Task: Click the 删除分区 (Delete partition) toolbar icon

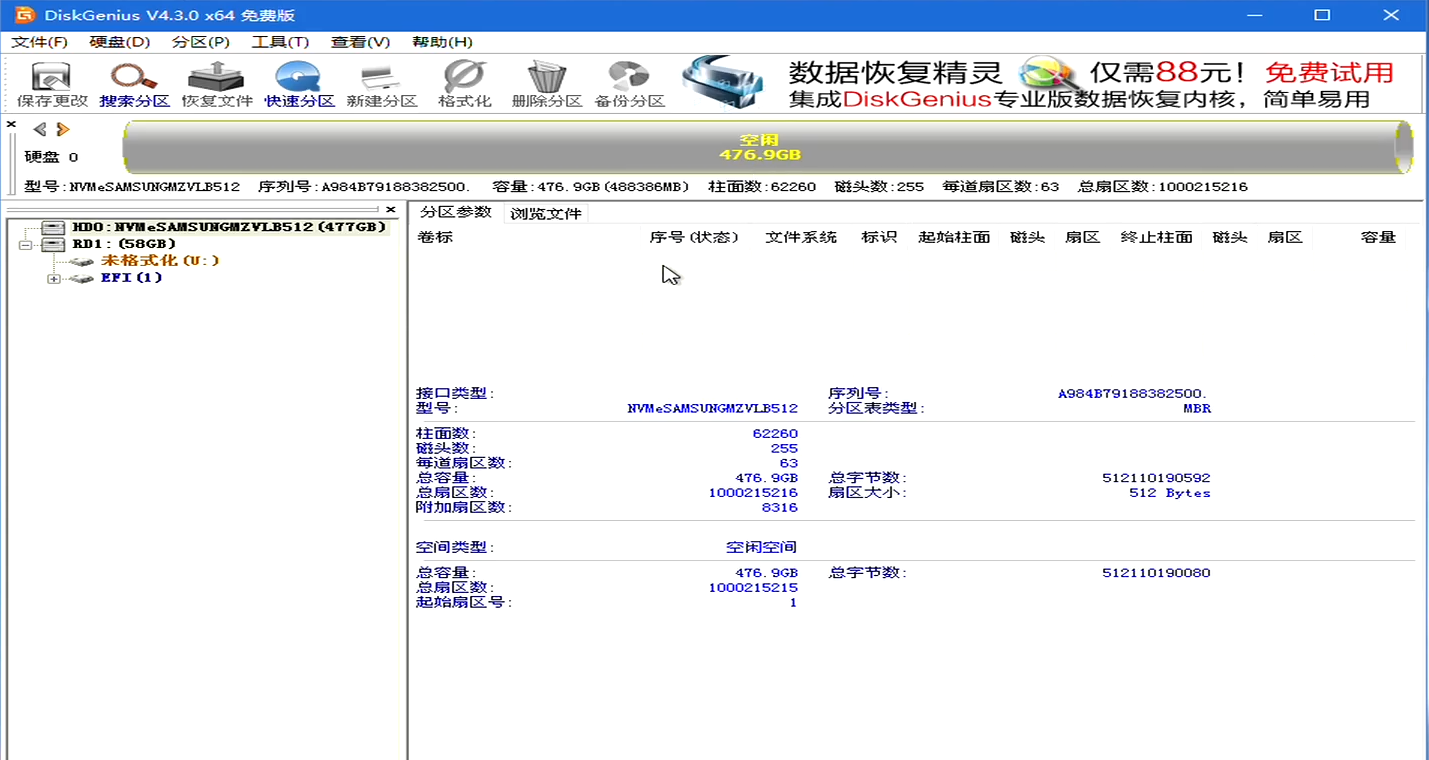Action: coord(546,85)
